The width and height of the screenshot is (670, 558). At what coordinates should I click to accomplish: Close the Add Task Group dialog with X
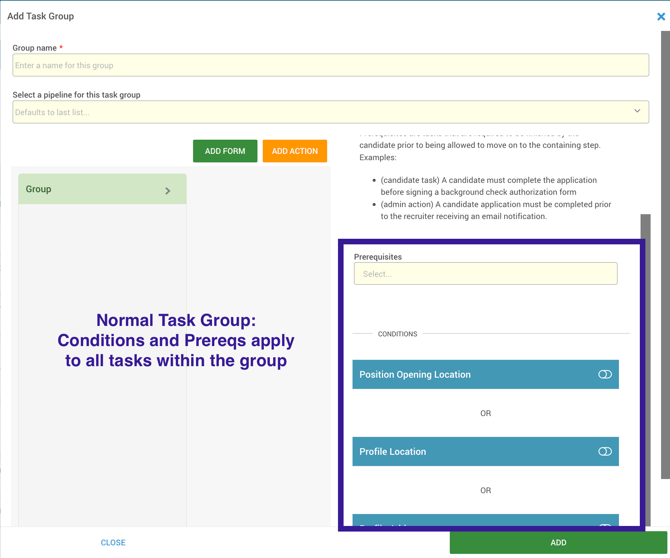click(x=660, y=16)
